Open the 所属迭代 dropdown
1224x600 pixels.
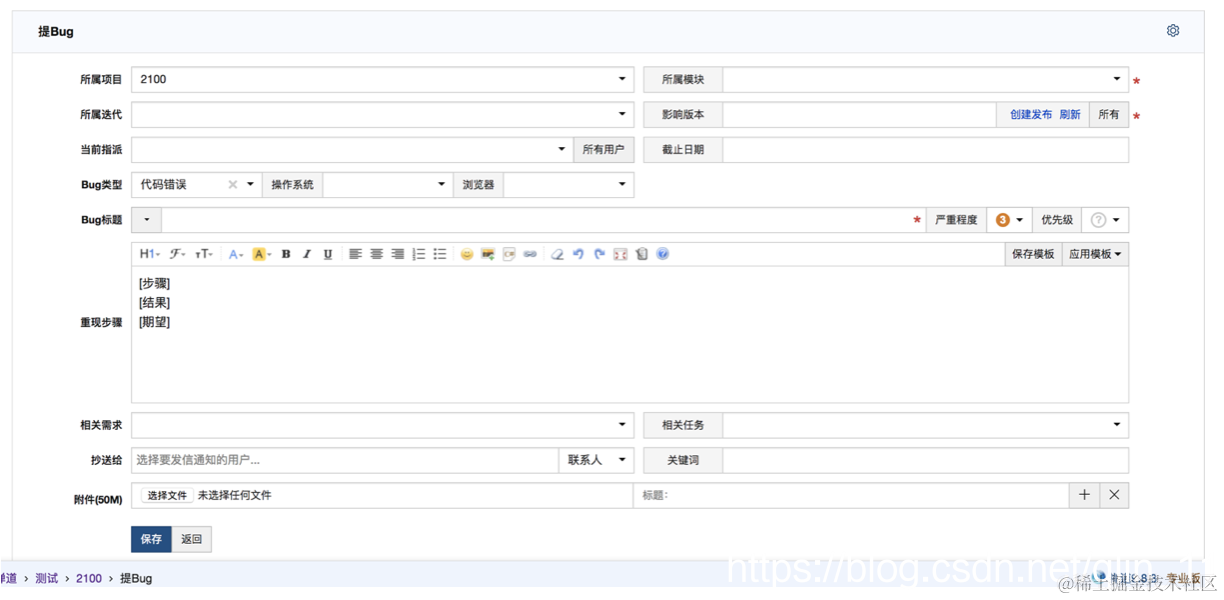tap(382, 115)
